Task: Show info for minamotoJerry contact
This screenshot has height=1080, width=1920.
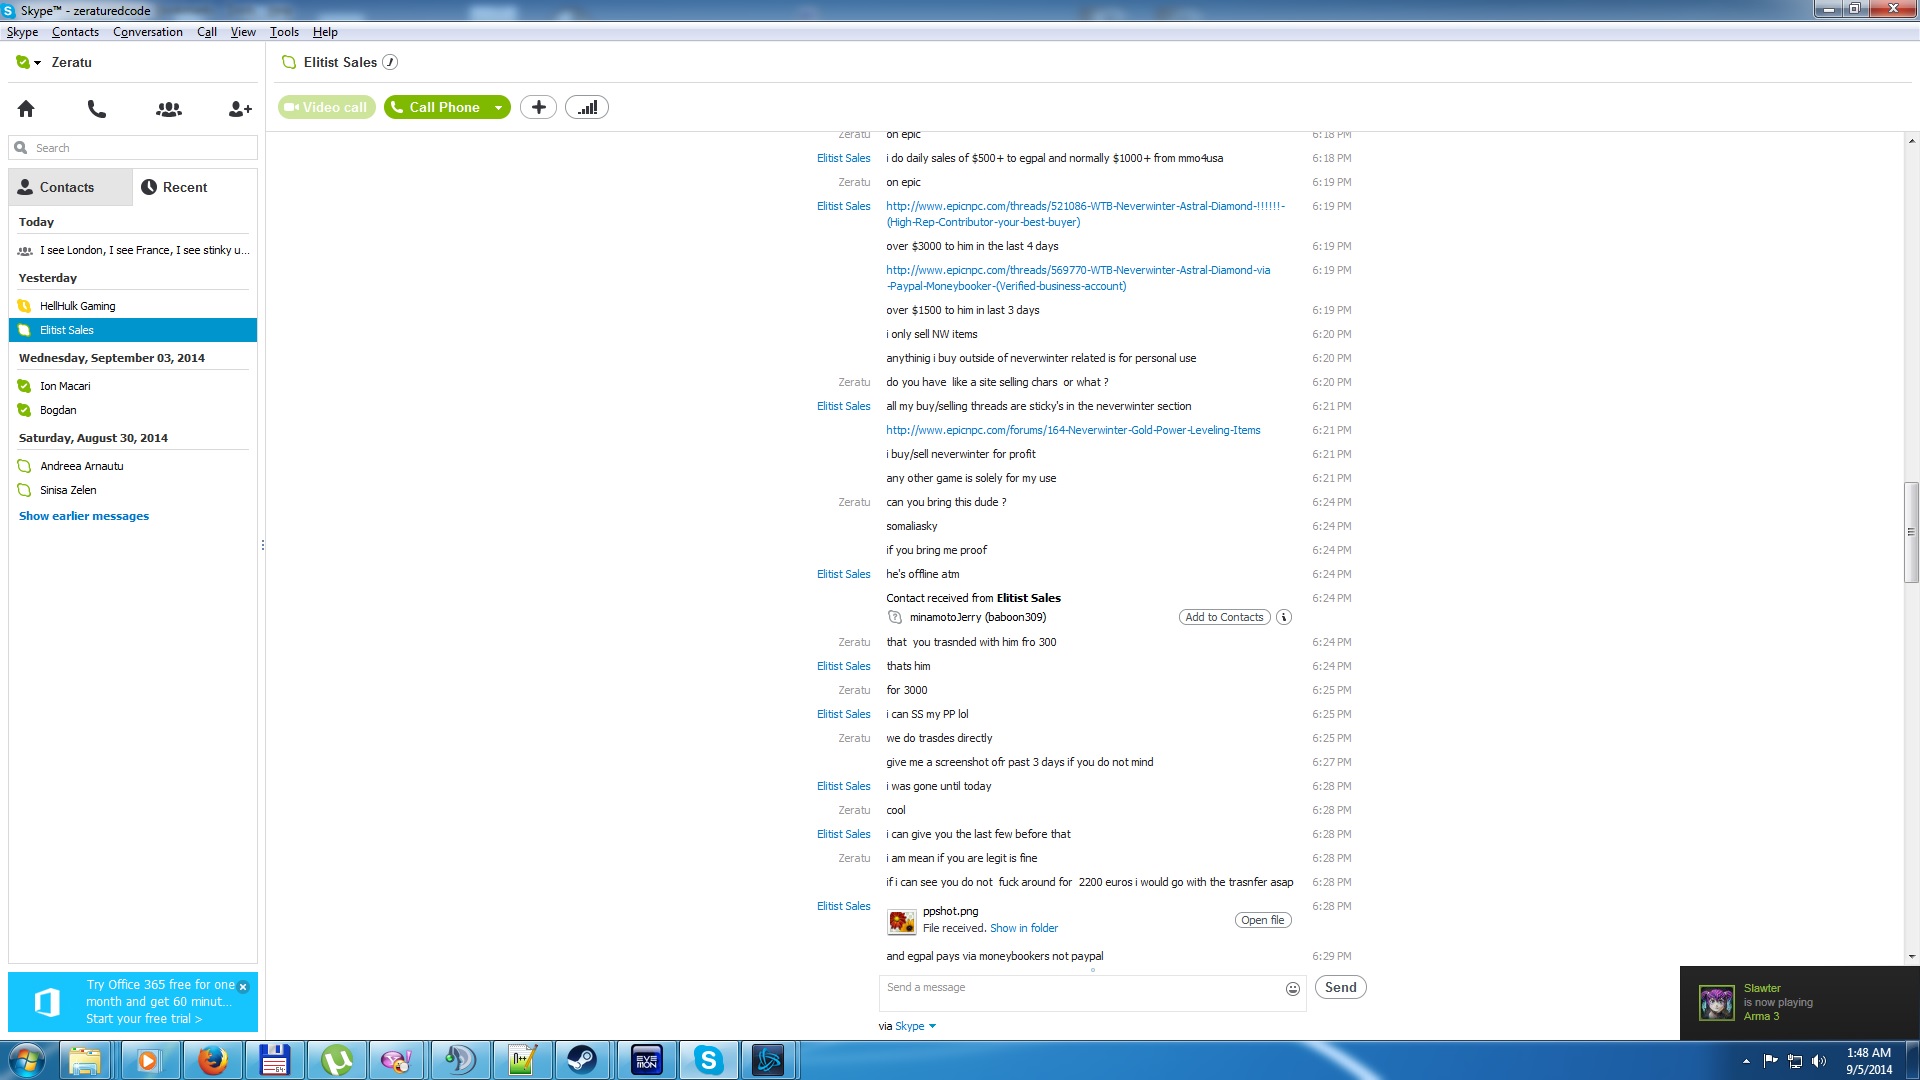Action: (x=1284, y=617)
